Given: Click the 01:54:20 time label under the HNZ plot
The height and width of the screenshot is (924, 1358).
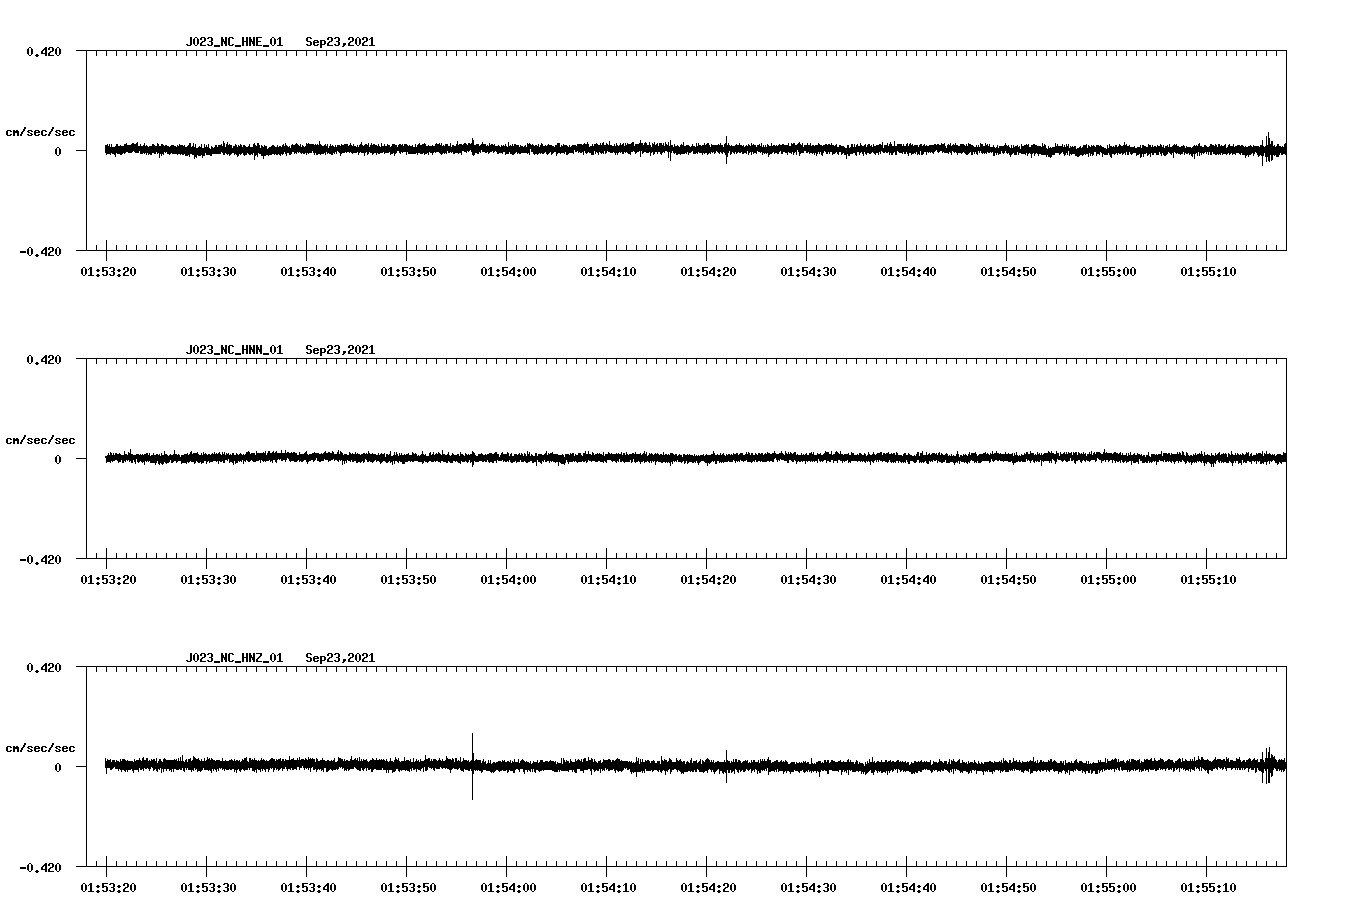Looking at the screenshot, I should point(708,888).
